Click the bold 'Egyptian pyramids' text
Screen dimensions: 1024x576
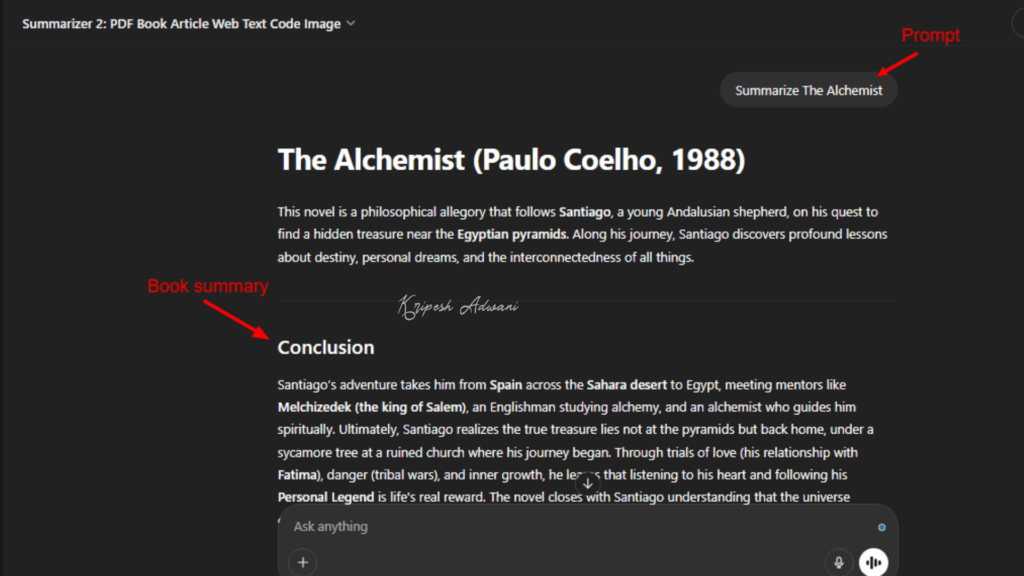pyautogui.click(x=513, y=235)
